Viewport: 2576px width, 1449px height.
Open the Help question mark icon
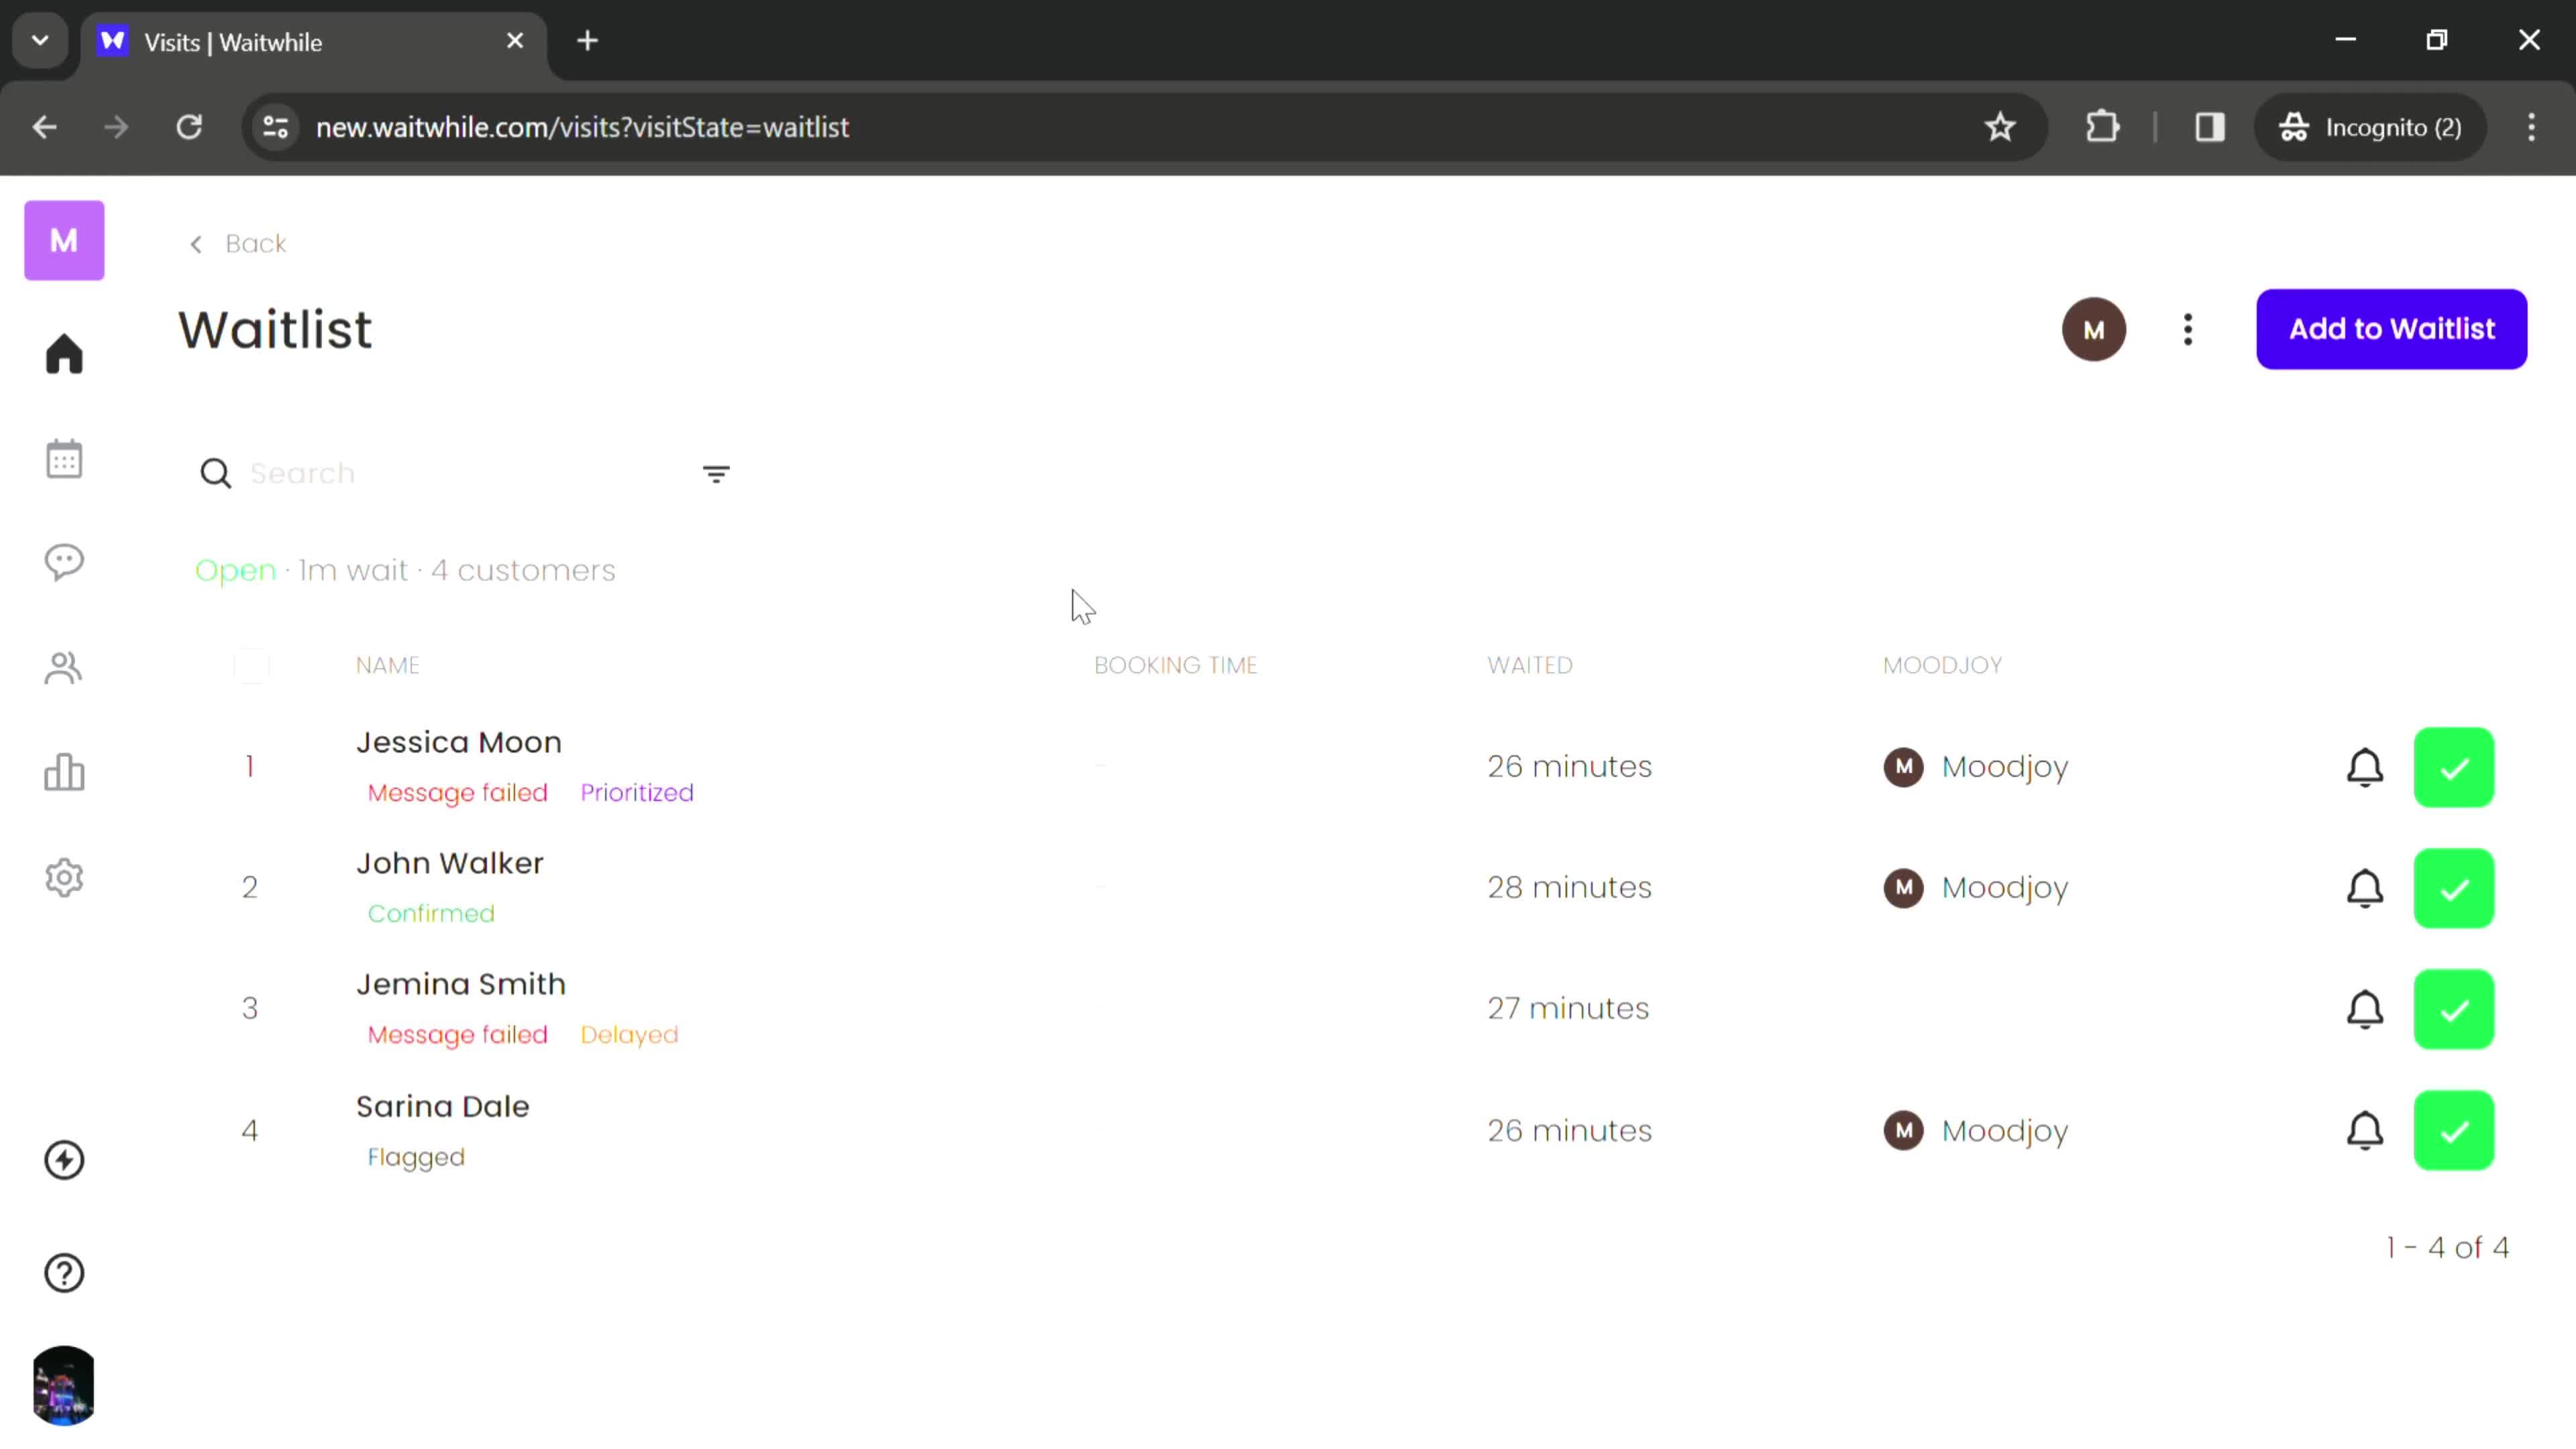pyautogui.click(x=64, y=1273)
